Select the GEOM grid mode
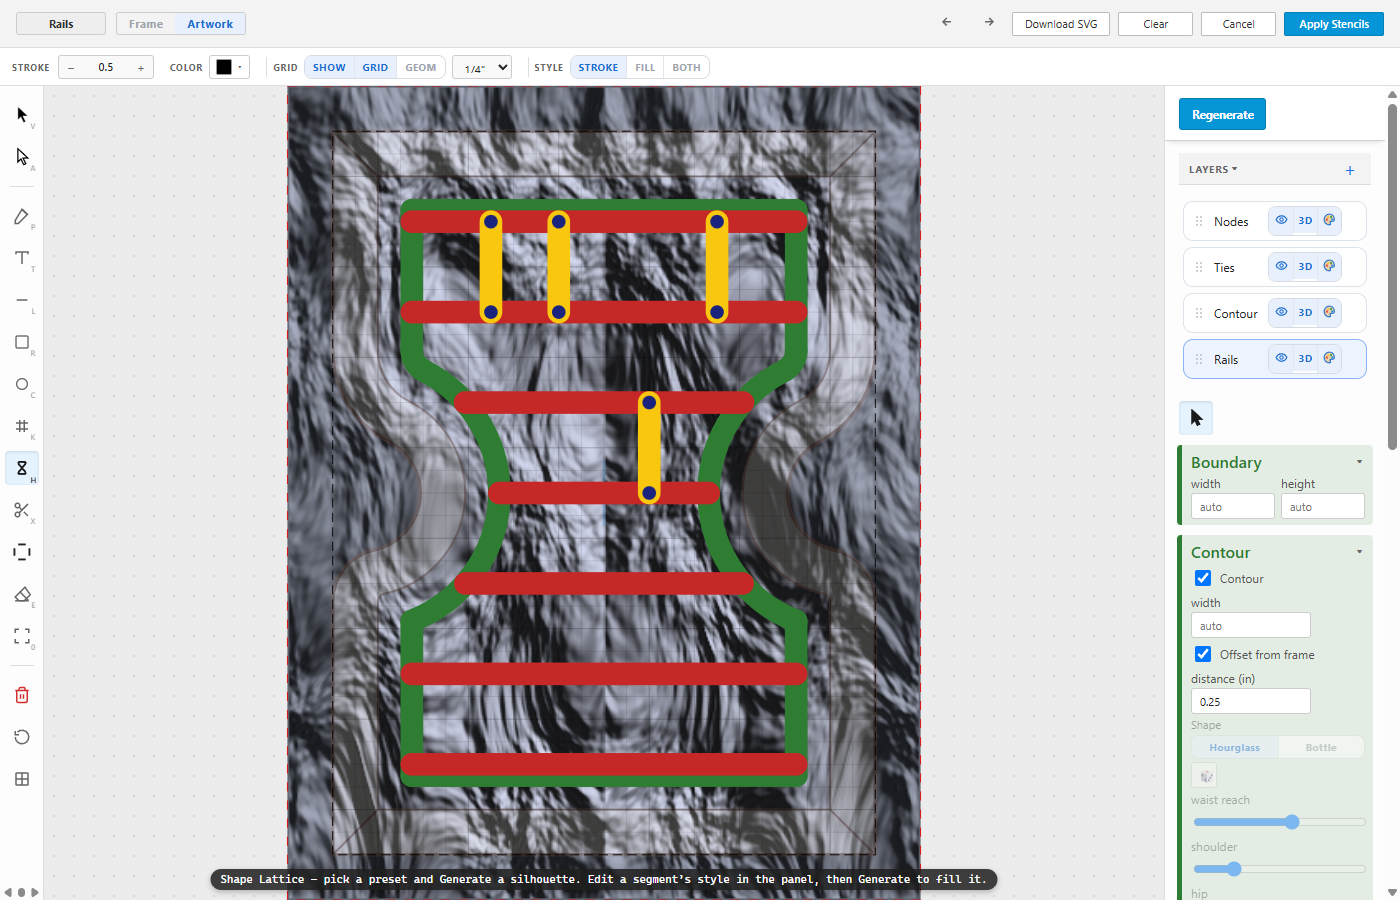1400x900 pixels. (x=421, y=67)
